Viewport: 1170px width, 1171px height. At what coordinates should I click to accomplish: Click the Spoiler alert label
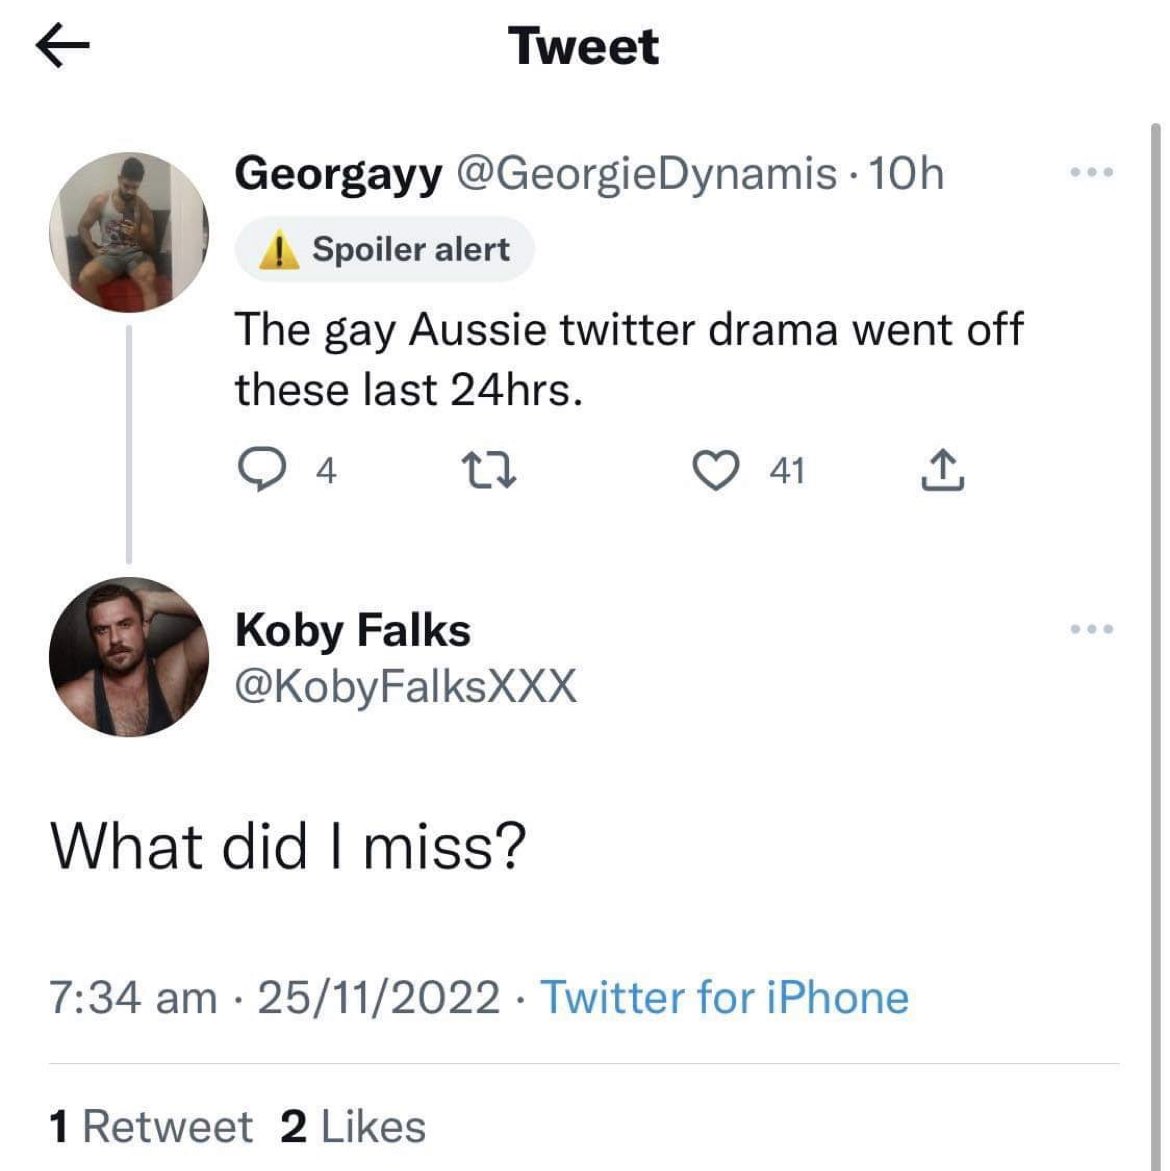tap(410, 249)
